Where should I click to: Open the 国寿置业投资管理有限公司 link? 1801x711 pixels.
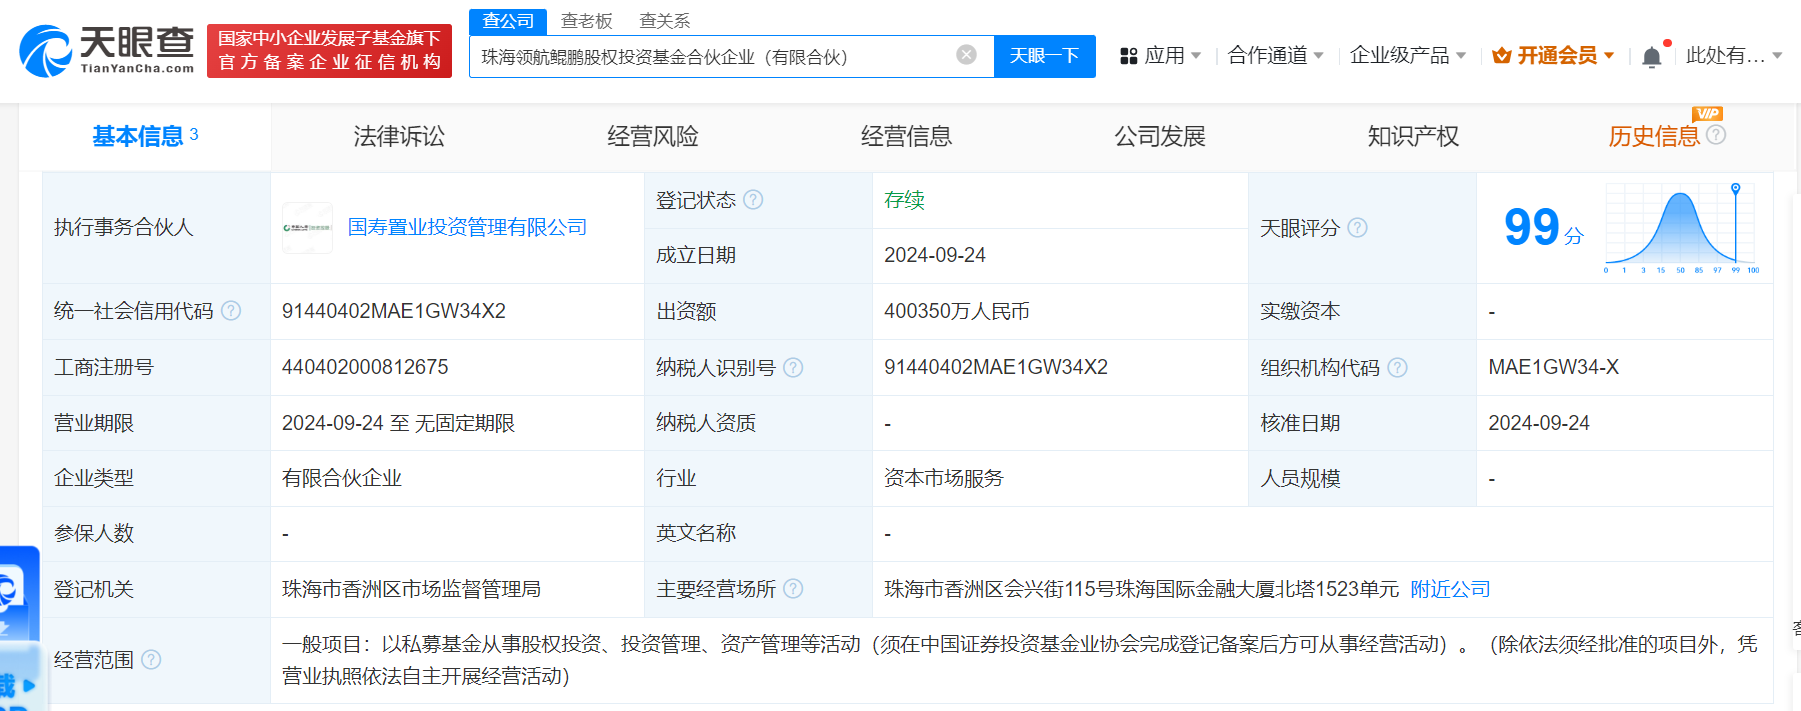pos(467,228)
